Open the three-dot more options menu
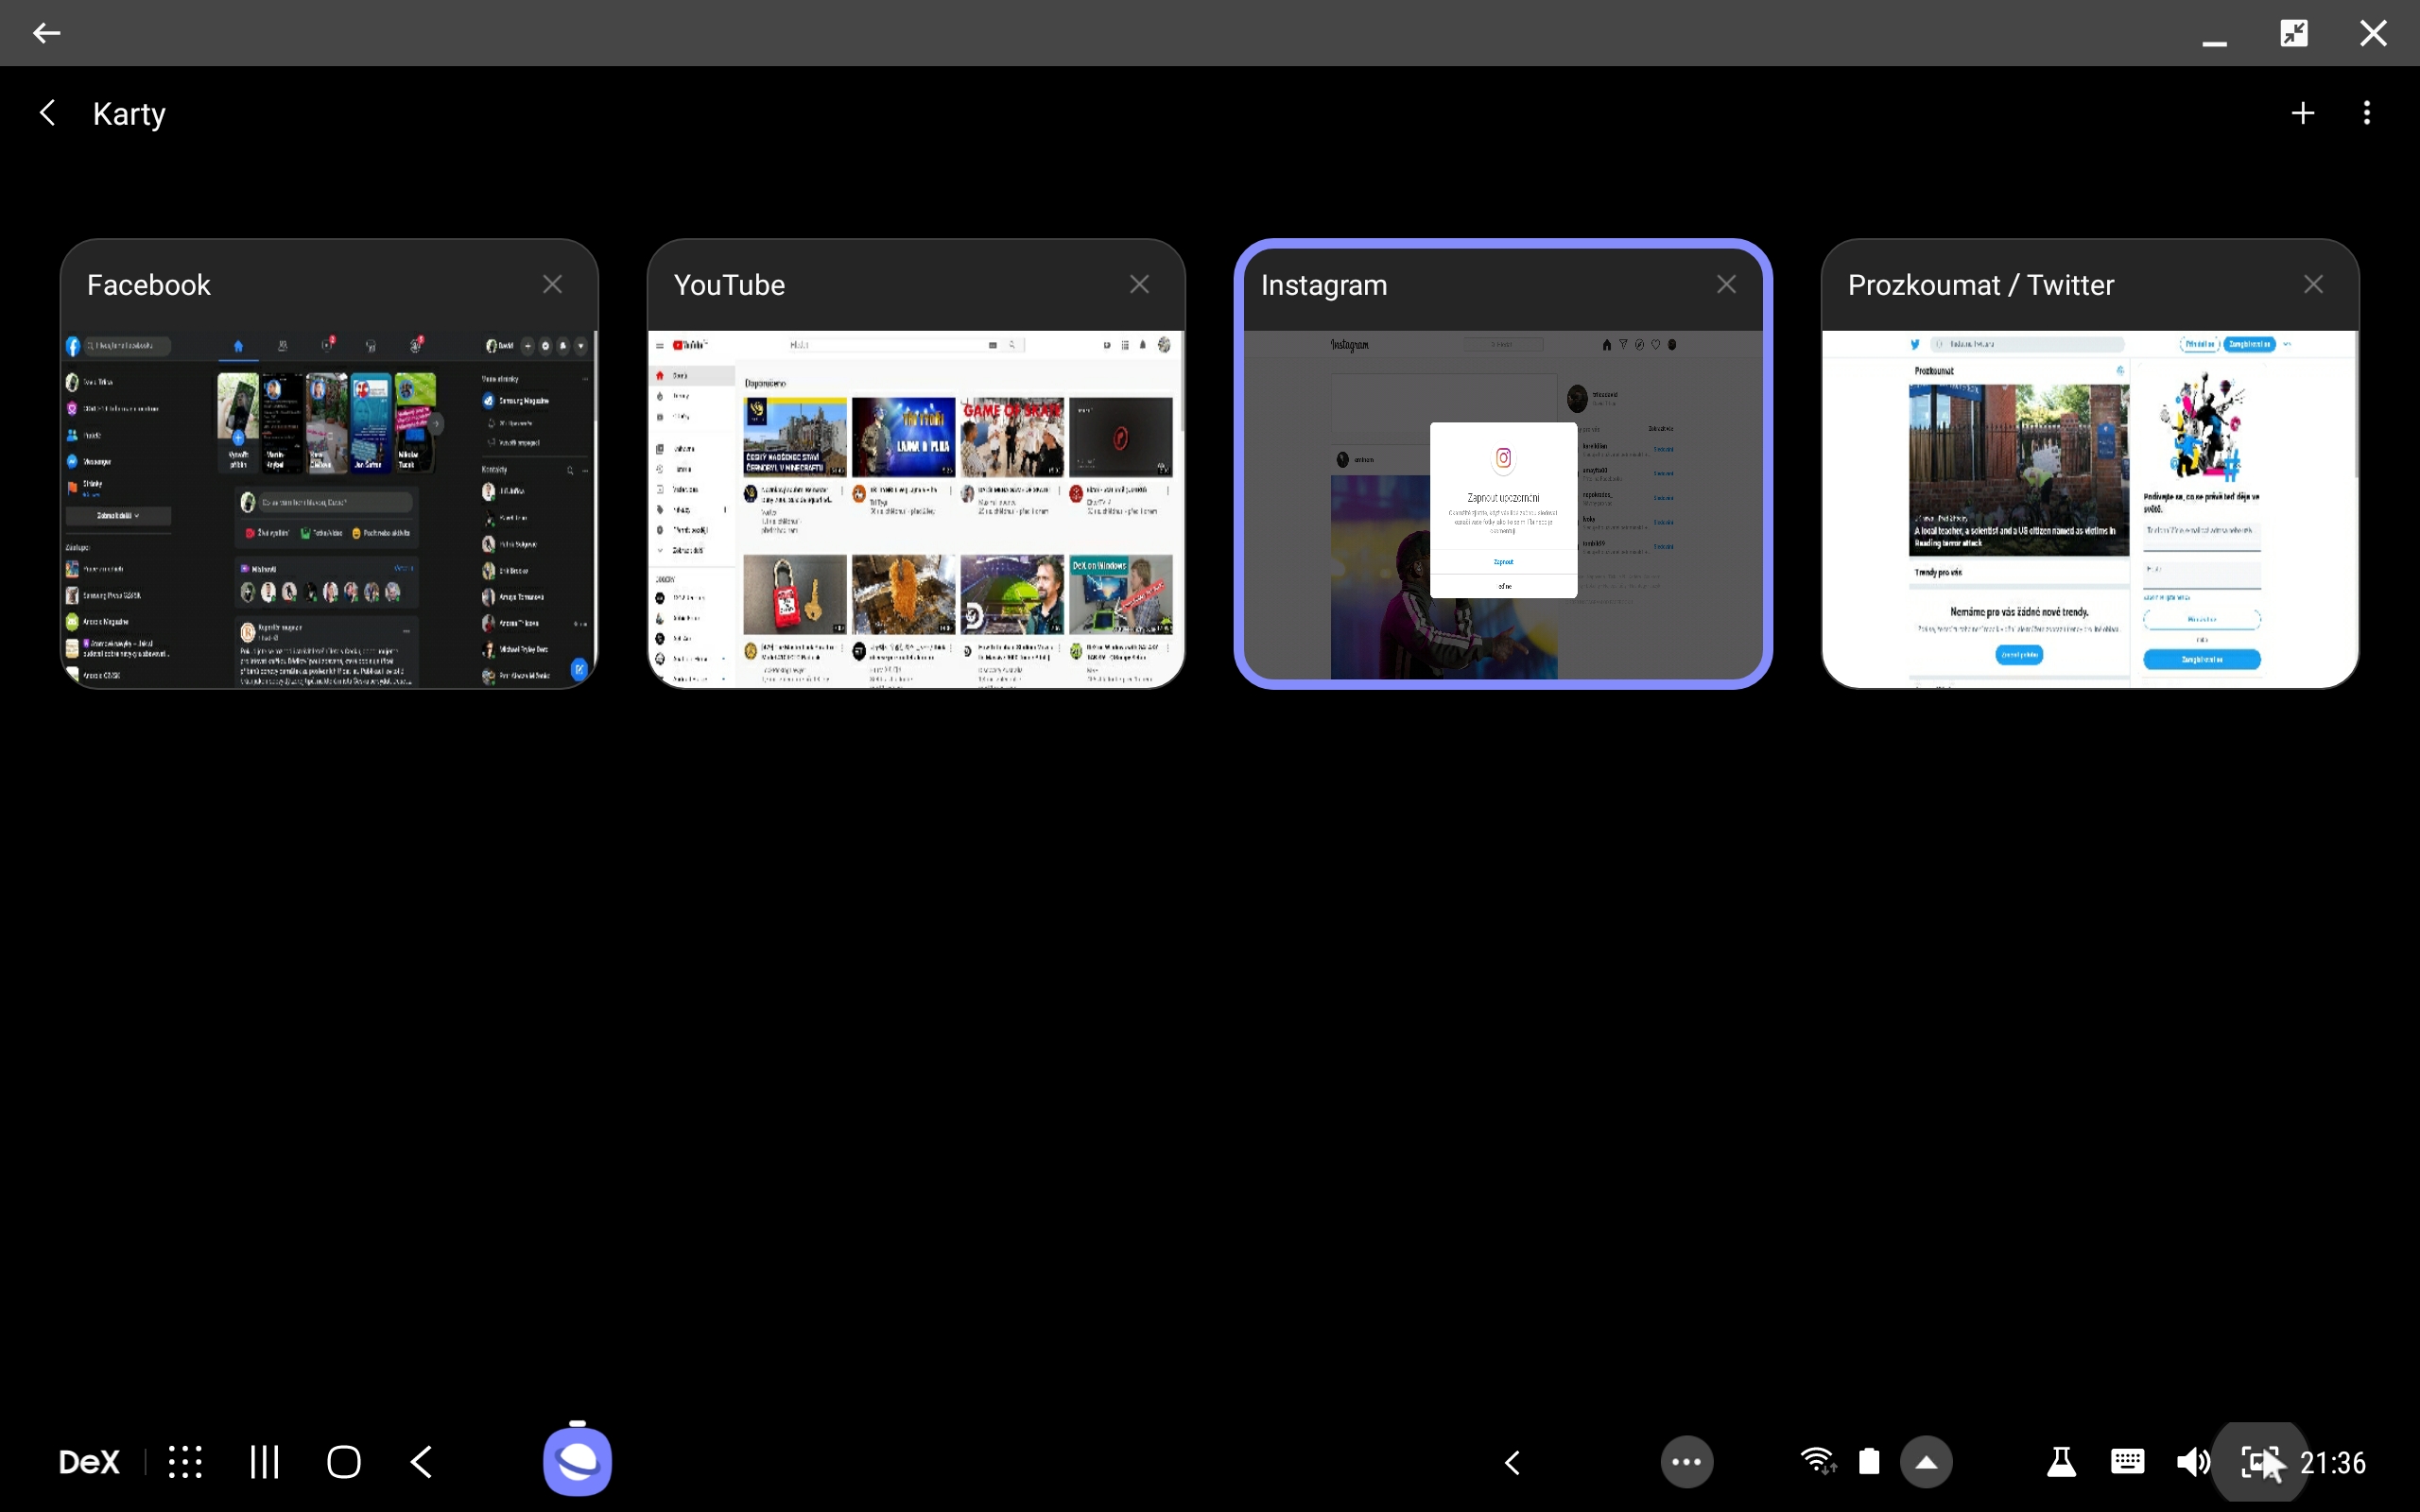The image size is (2420, 1512). coord(2366,113)
